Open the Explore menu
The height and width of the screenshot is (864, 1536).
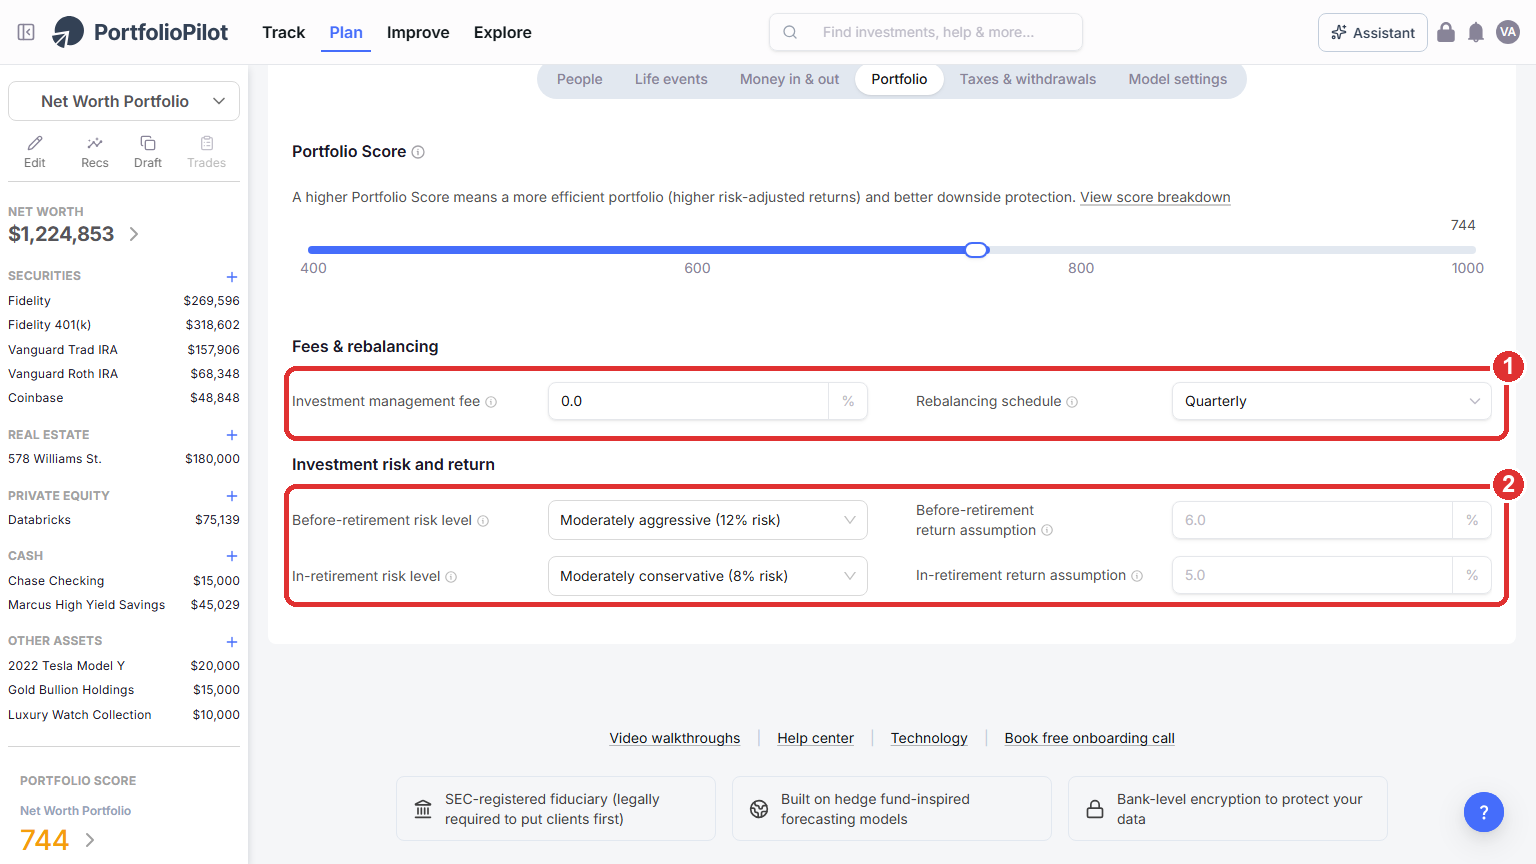pos(503,32)
